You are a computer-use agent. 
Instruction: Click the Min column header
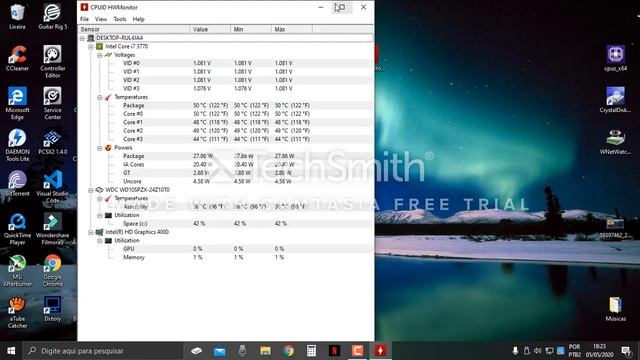(x=251, y=29)
